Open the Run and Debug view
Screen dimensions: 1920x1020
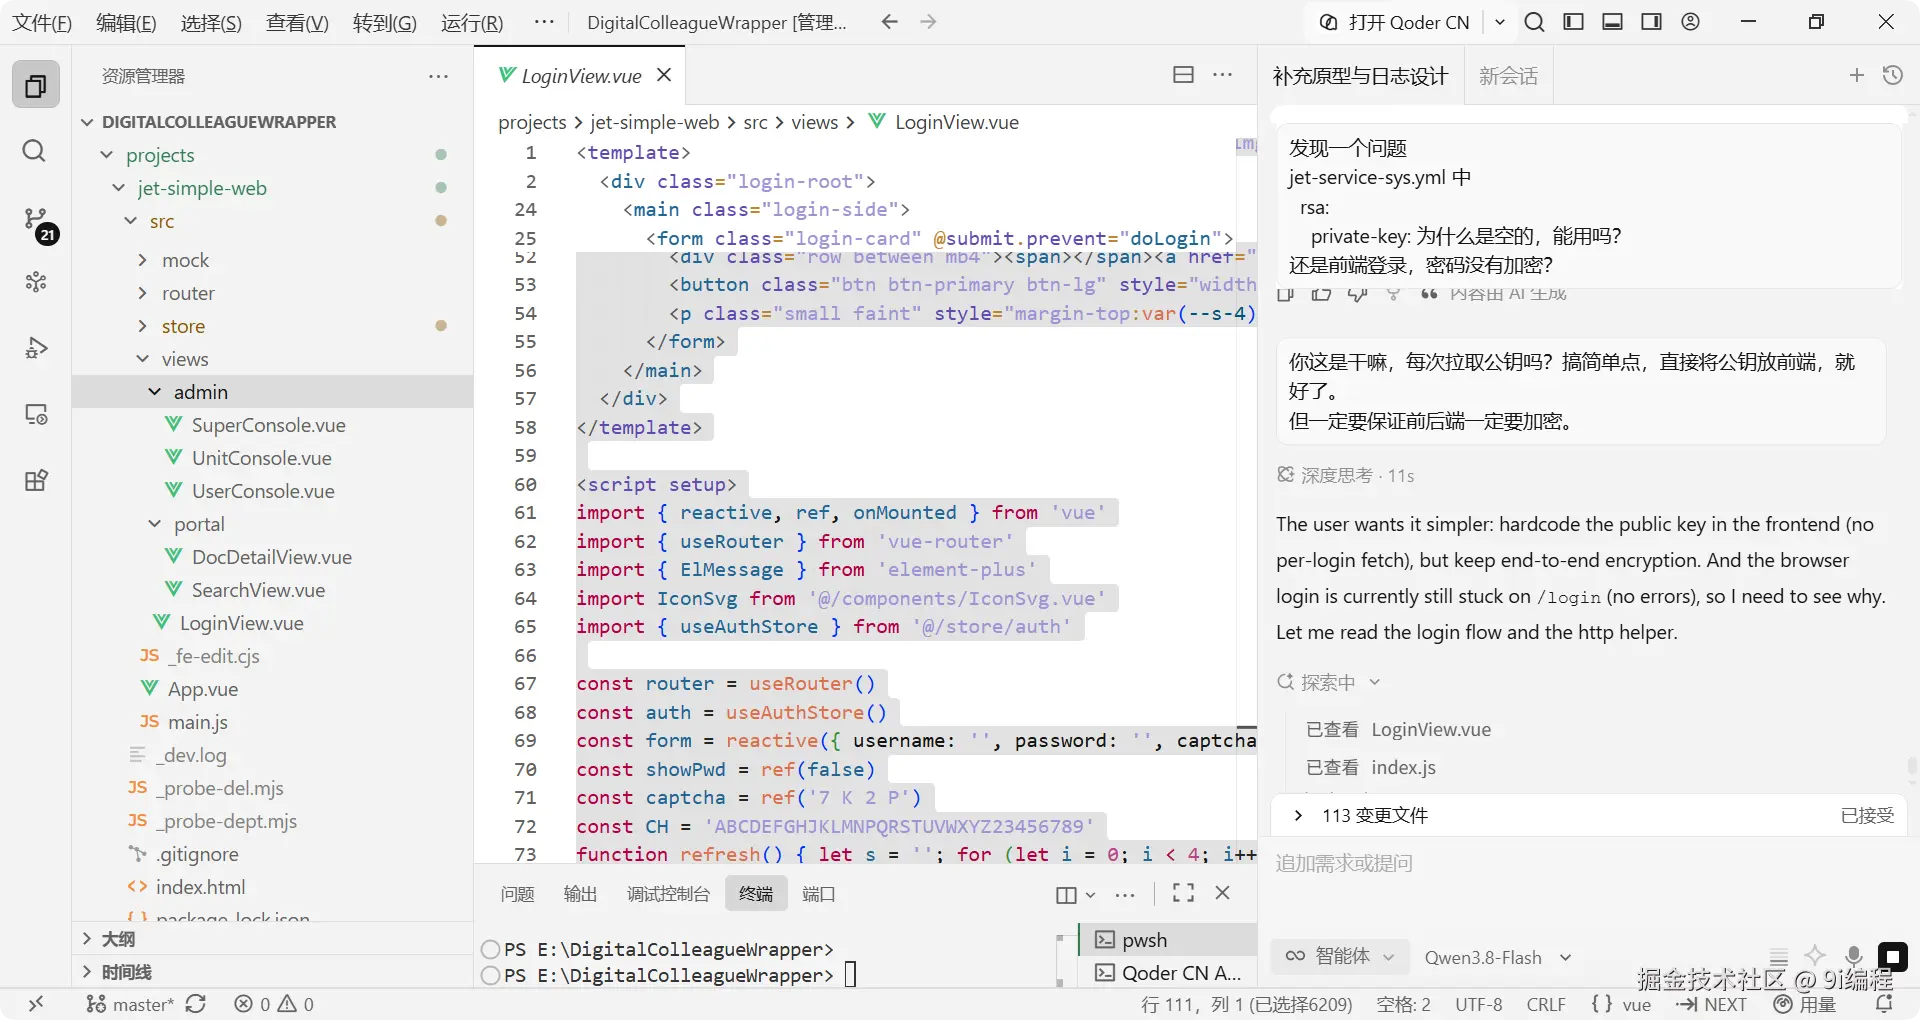coord(36,348)
